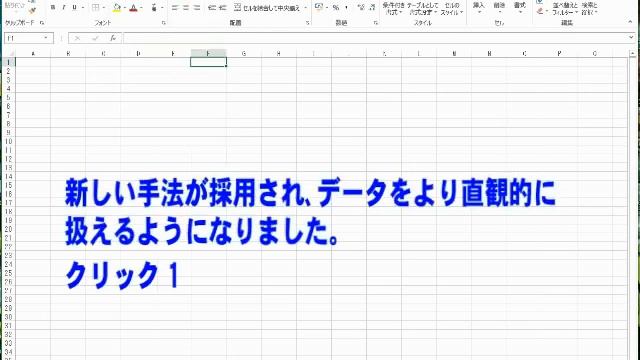Image resolution: width=640 pixels, height=360 pixels.
Task: Increase decimal places
Action: pos(361,7)
